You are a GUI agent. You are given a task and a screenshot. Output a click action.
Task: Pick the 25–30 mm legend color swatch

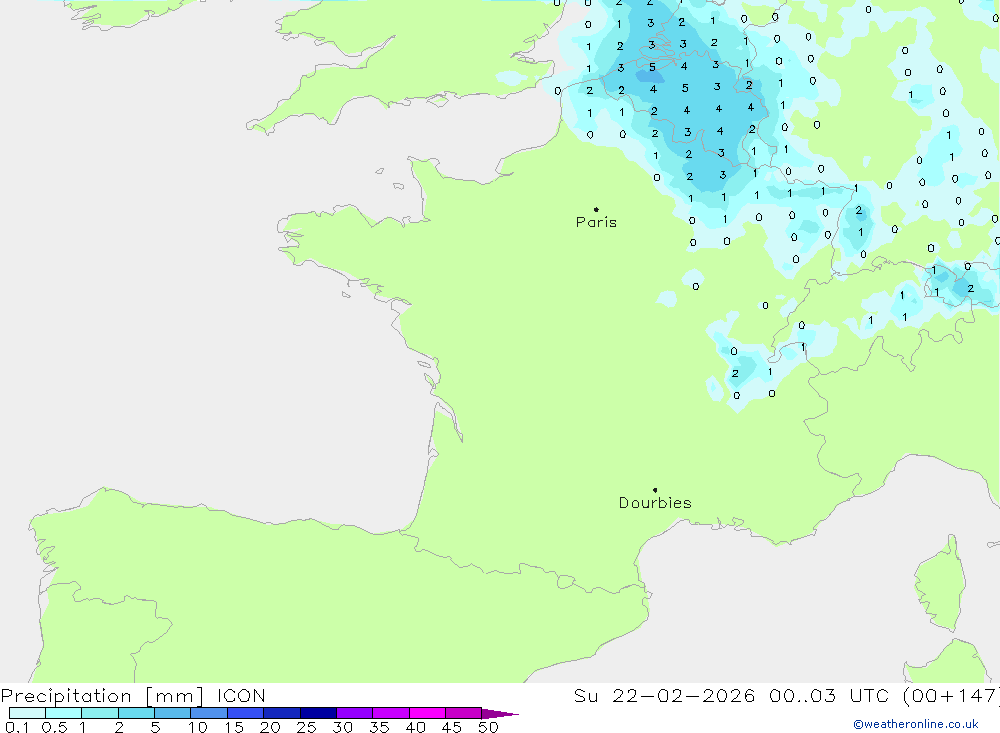click(318, 713)
